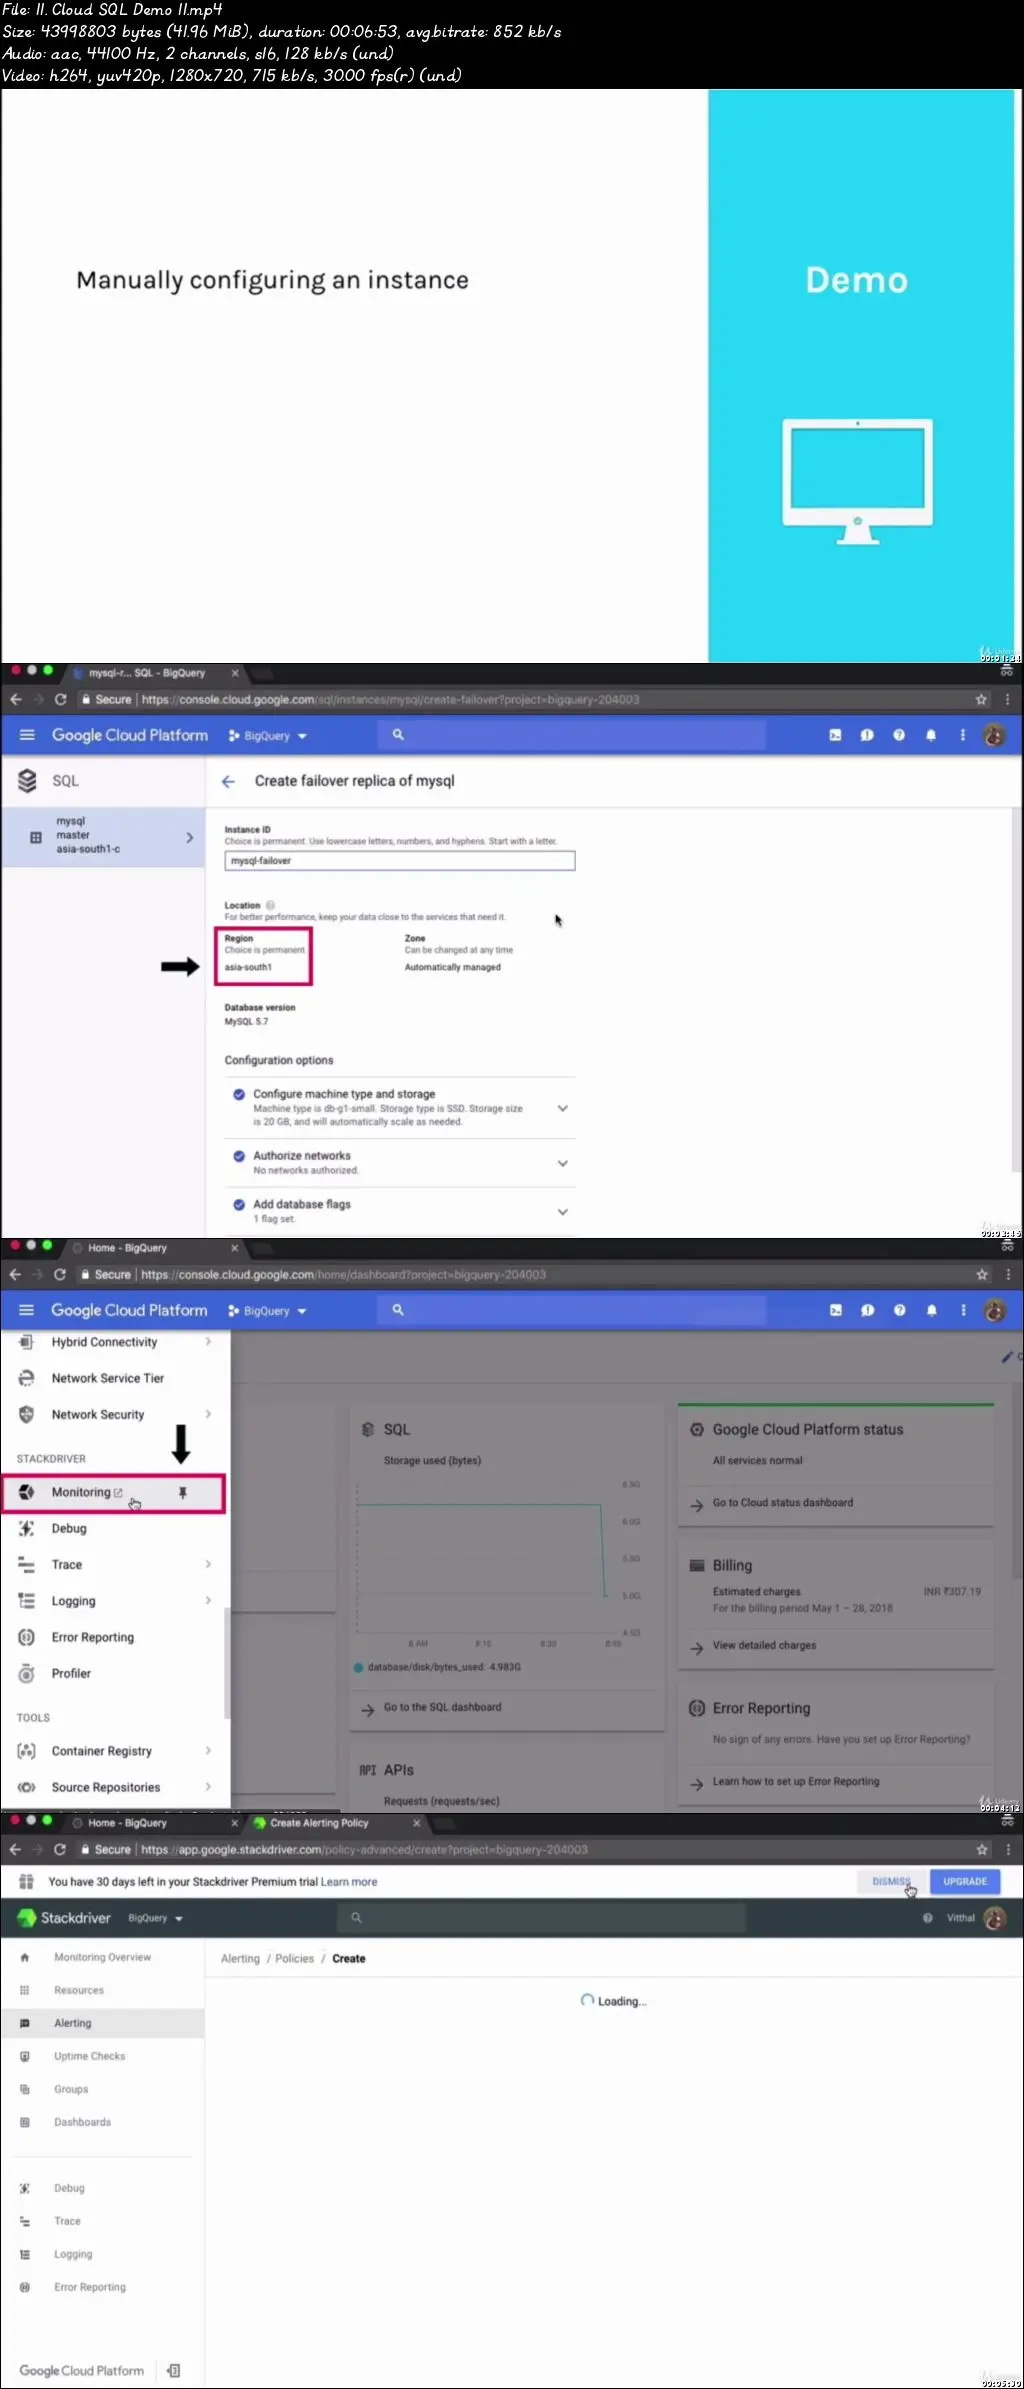
Task: Select mysql master asia-south1-c instance
Action: click(x=102, y=836)
